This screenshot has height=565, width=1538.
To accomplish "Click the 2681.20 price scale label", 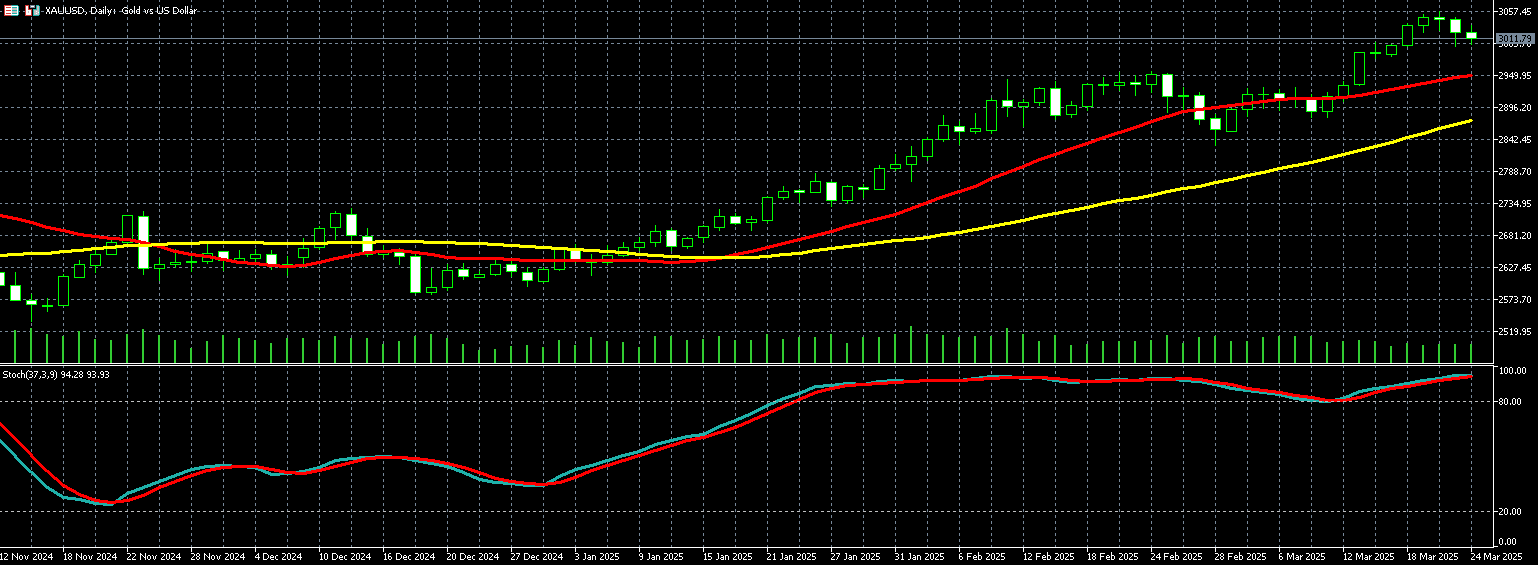I will point(1515,236).
